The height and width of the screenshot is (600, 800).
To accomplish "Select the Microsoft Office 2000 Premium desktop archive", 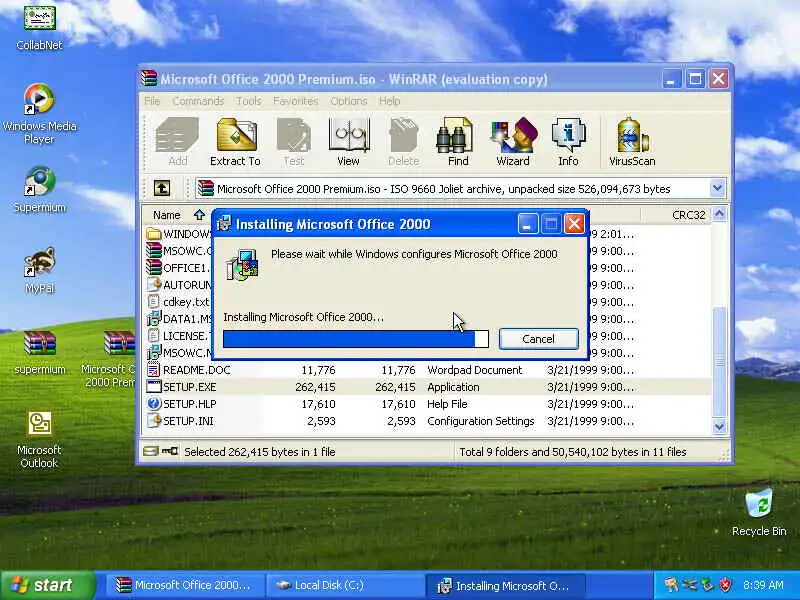I will [110, 359].
